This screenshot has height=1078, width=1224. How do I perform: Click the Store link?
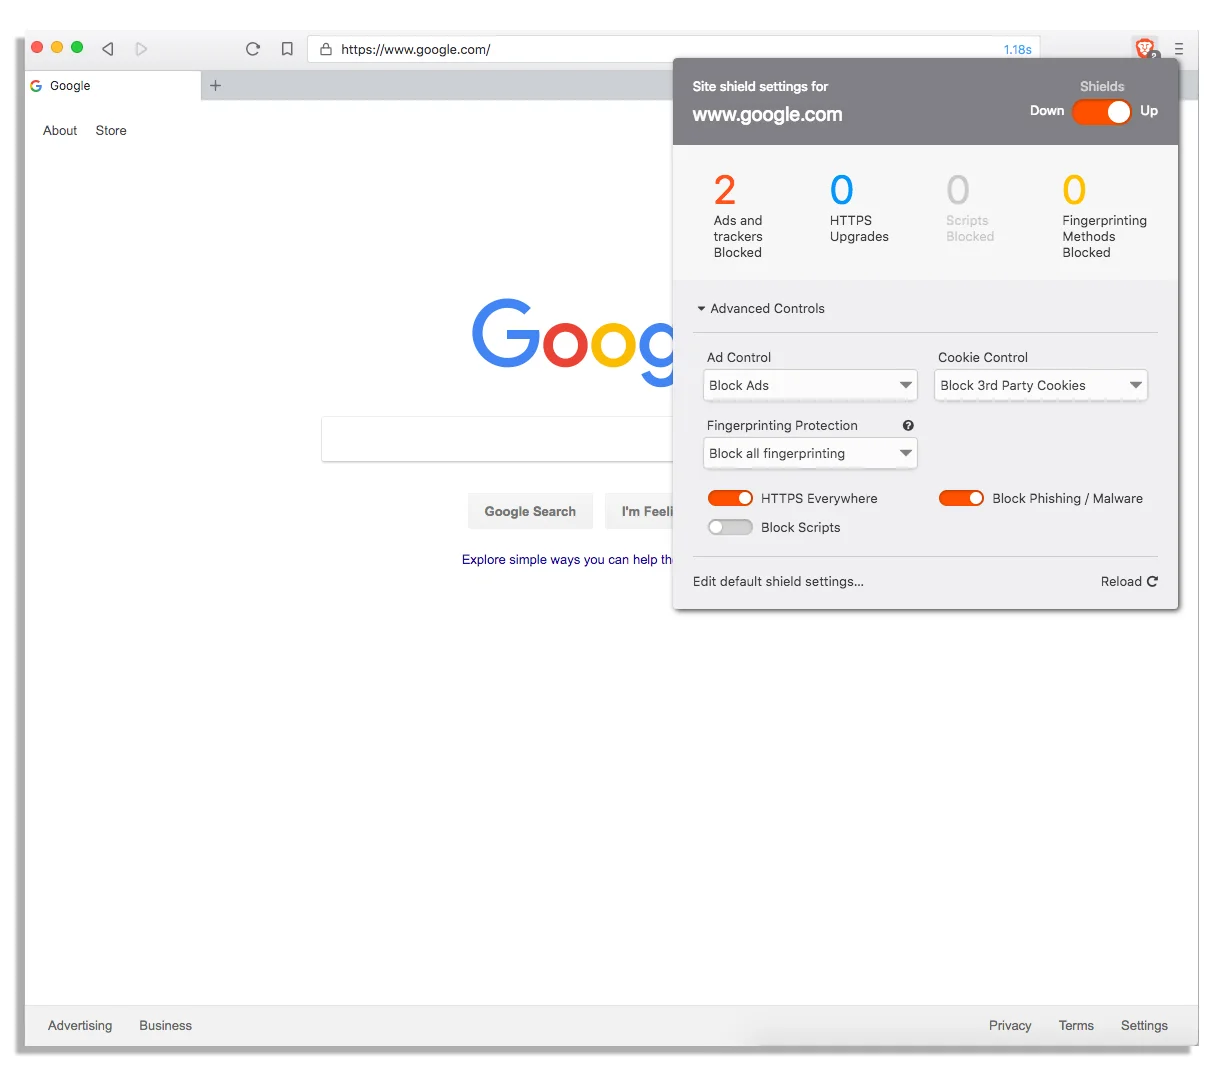pyautogui.click(x=111, y=131)
